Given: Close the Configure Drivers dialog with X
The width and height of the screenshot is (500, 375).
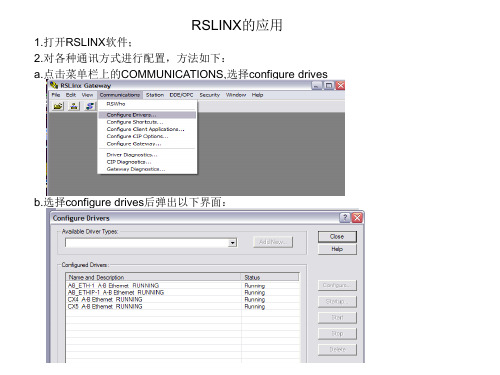Looking at the screenshot, I should point(357,218).
